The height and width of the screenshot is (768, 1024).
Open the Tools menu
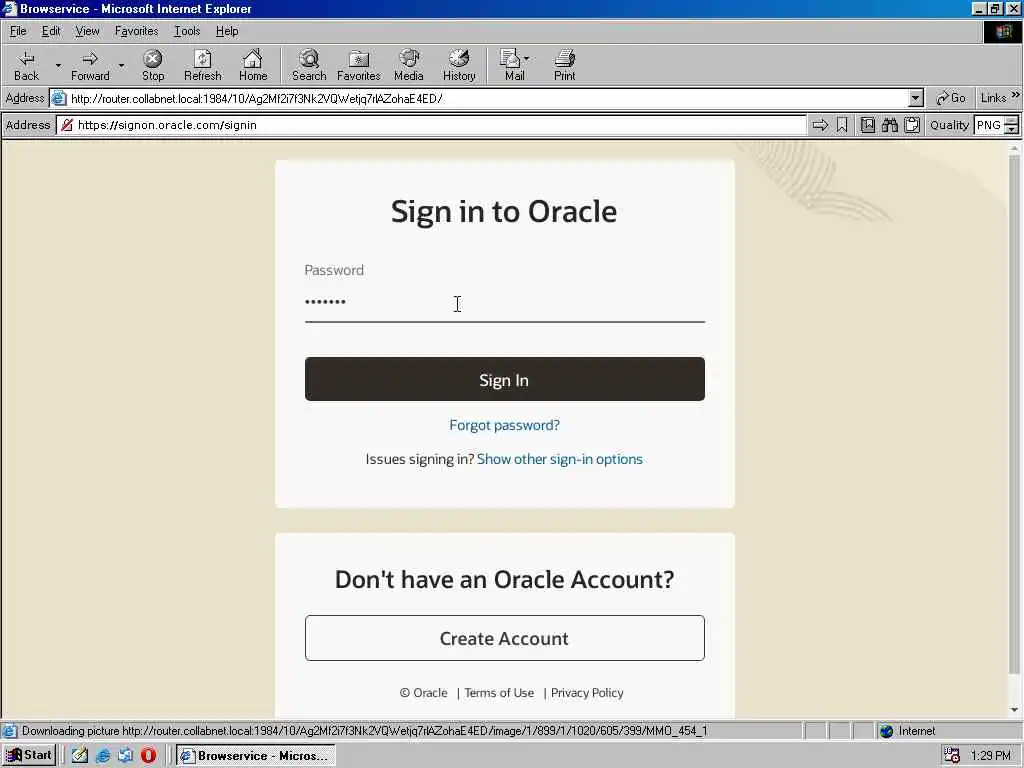pos(187,31)
